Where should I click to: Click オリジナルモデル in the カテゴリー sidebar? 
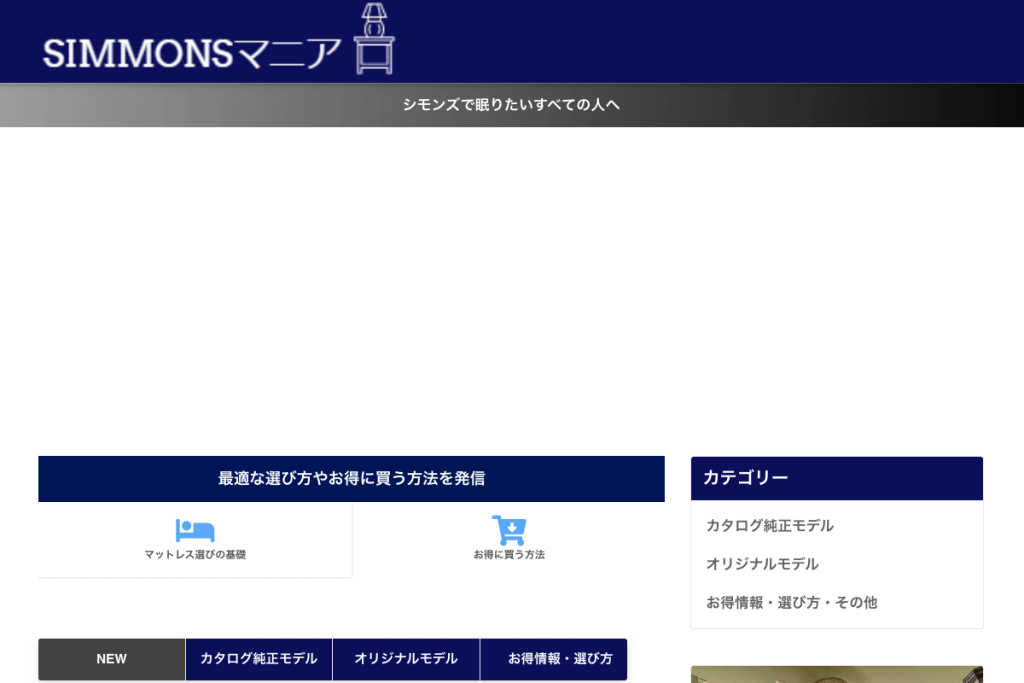coord(760,564)
